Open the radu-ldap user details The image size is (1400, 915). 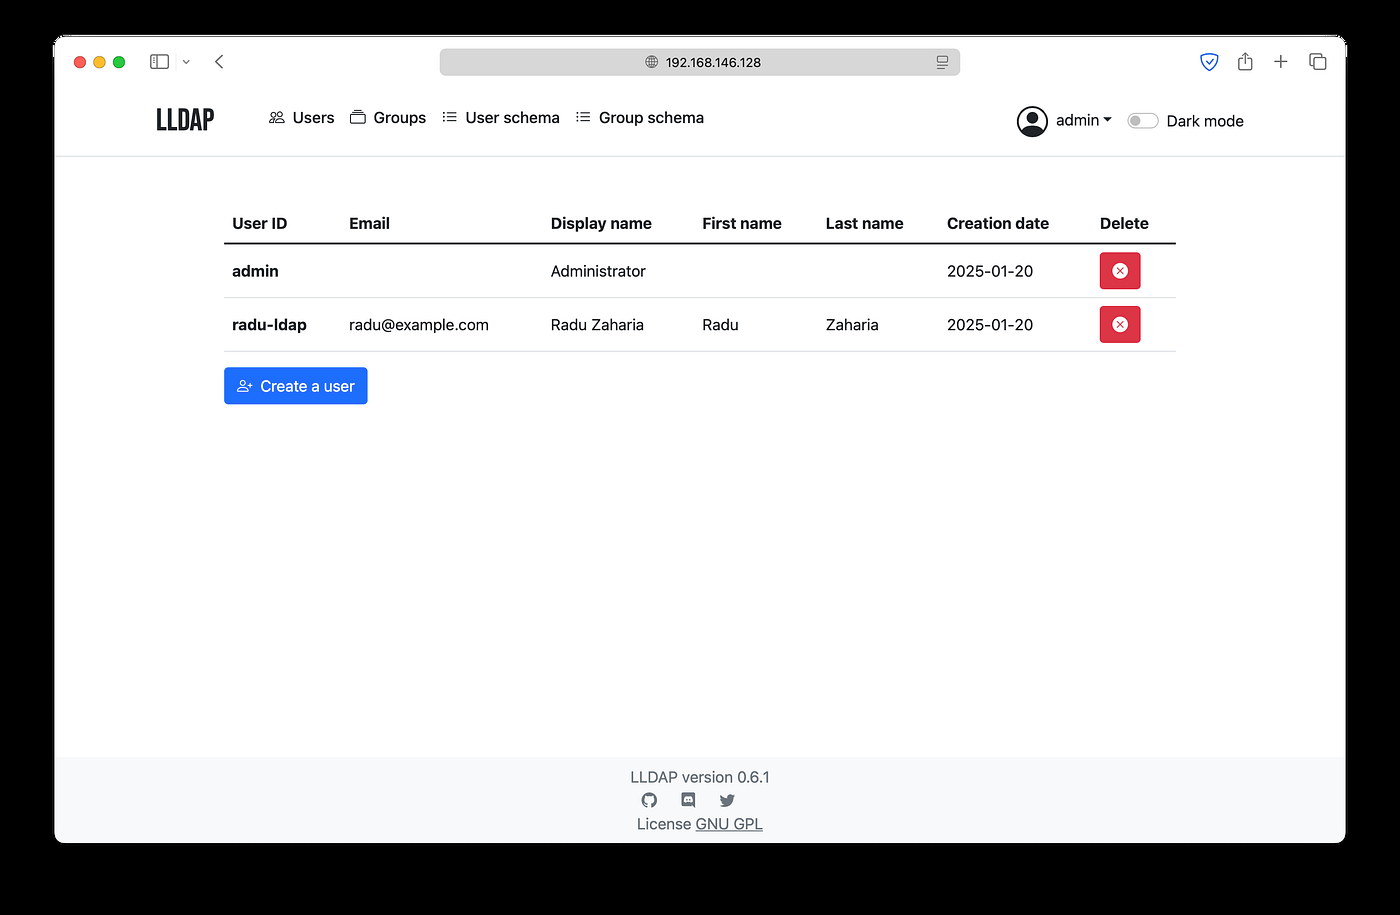(x=269, y=325)
